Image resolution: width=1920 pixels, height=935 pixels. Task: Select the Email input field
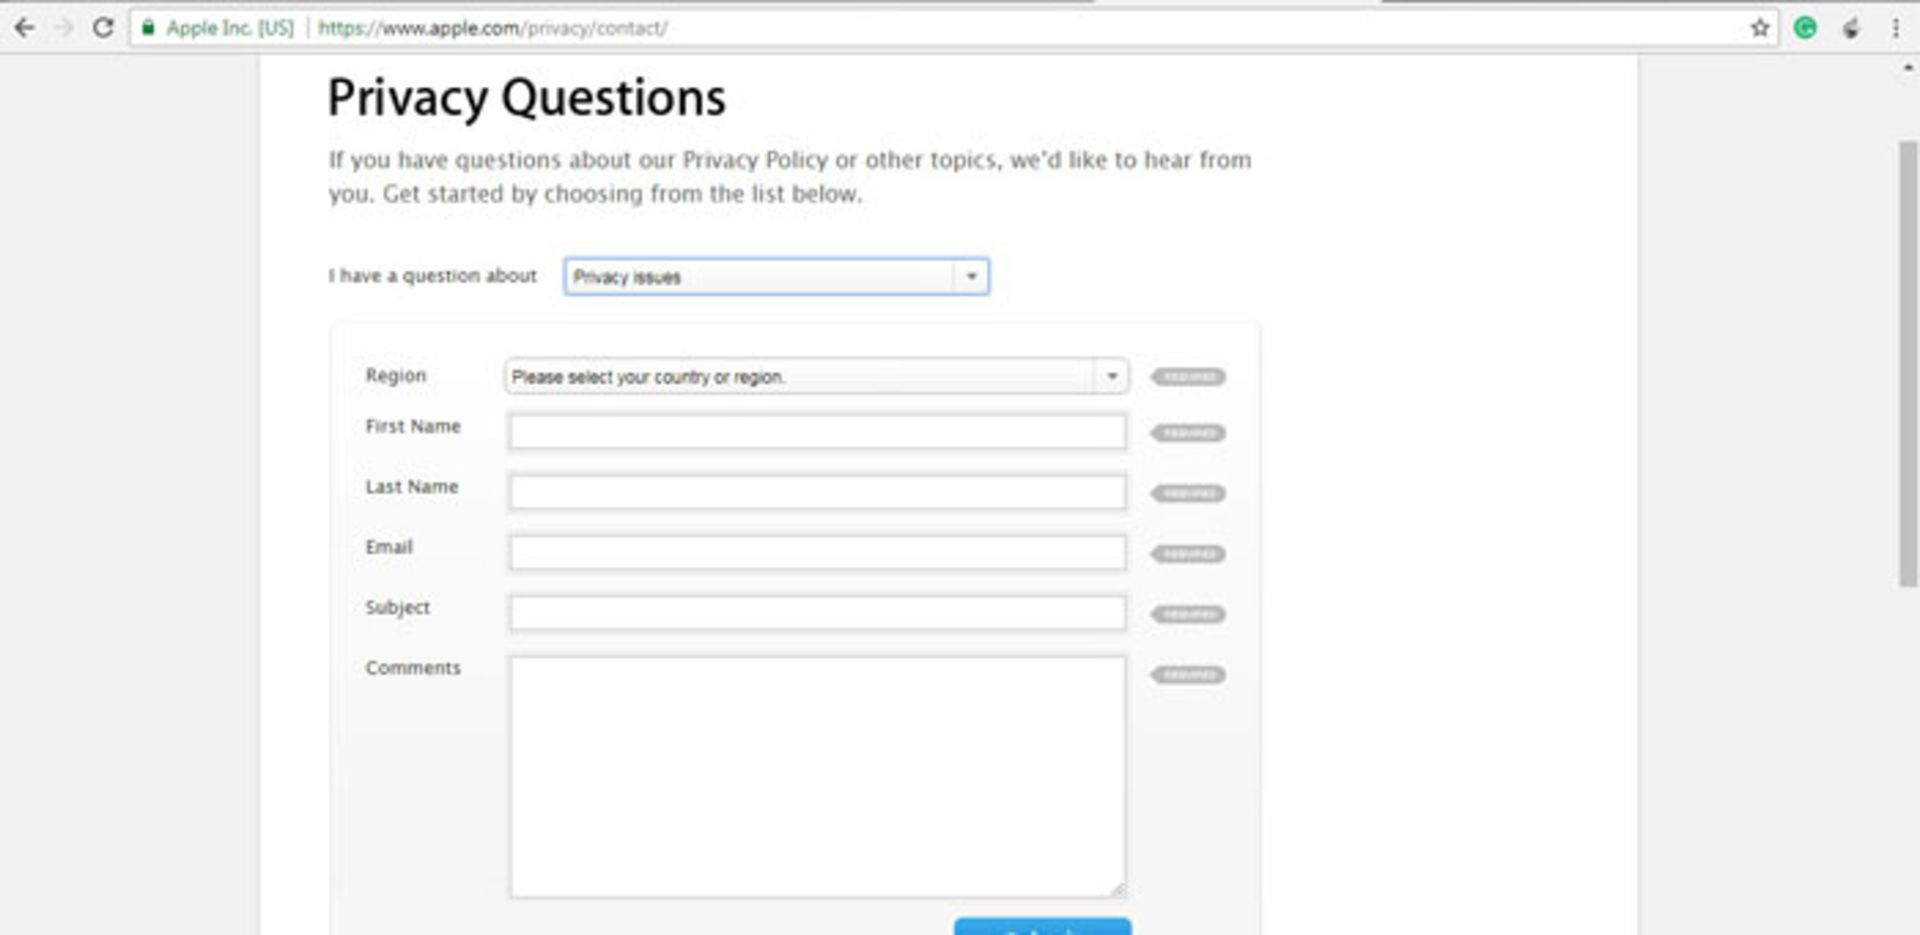pos(816,553)
